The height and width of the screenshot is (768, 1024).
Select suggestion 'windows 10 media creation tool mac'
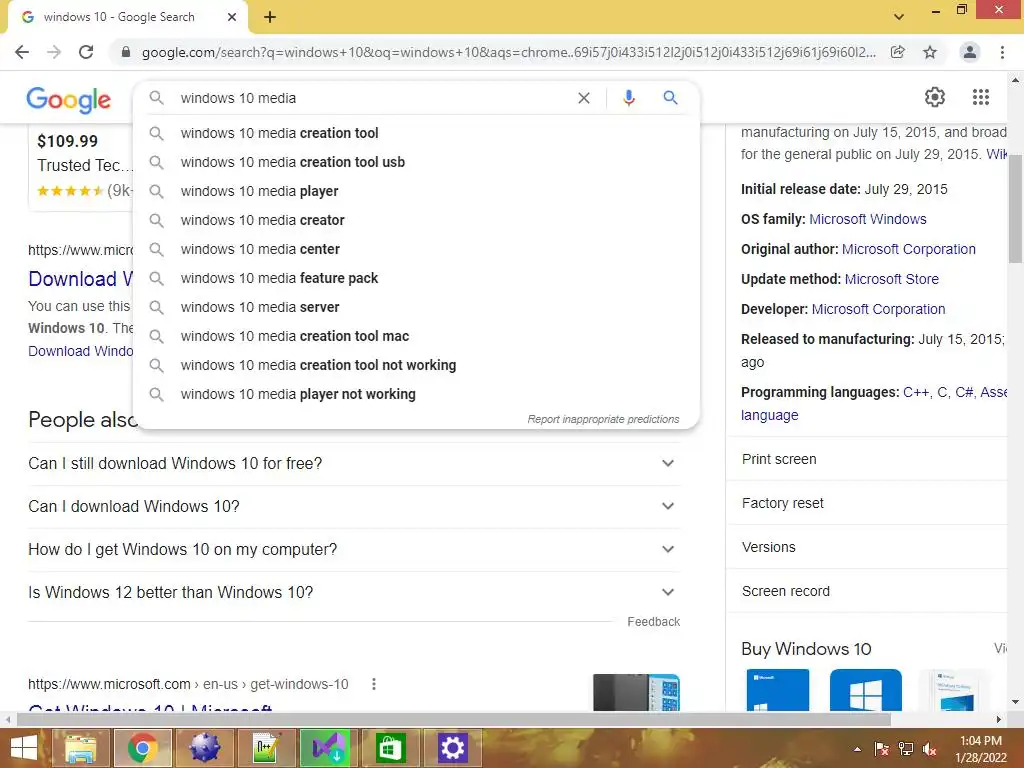[x=418, y=336]
